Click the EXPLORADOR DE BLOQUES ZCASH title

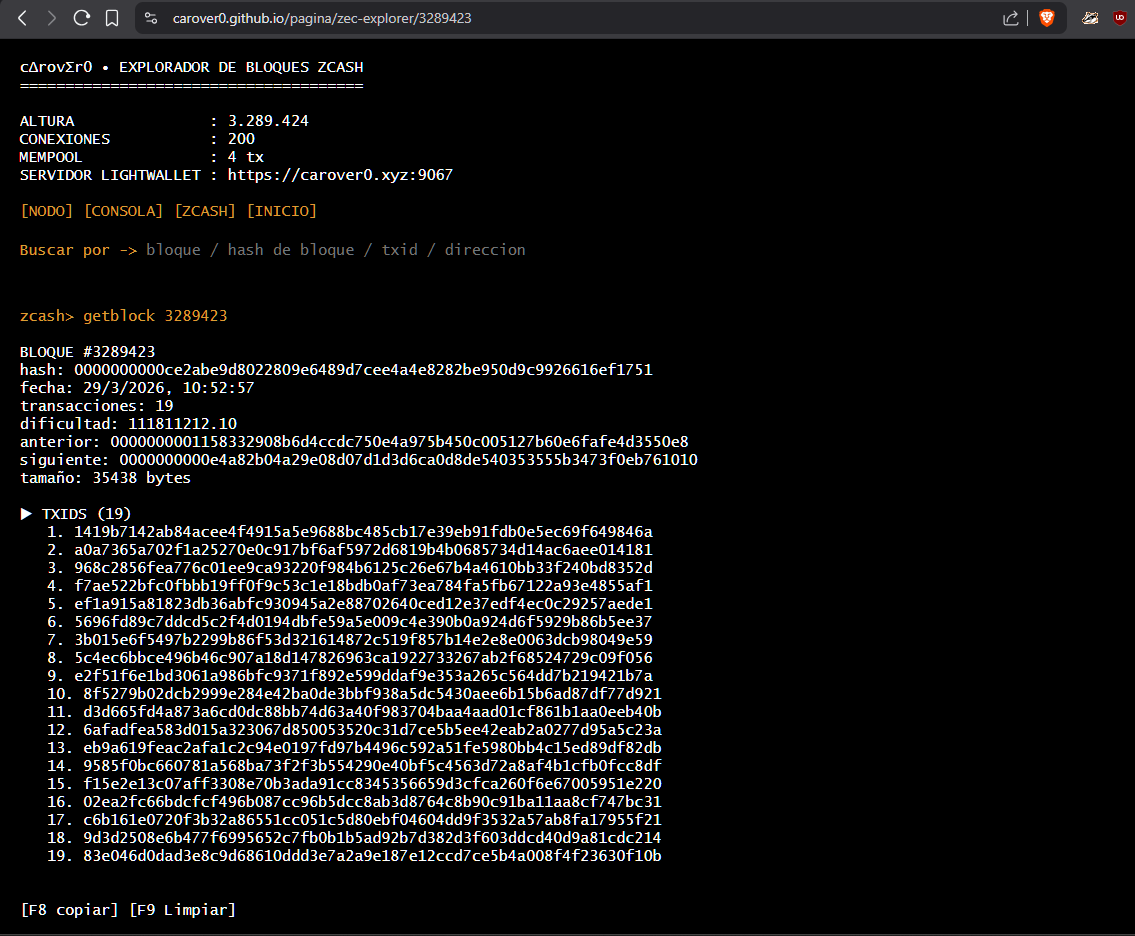click(241, 67)
